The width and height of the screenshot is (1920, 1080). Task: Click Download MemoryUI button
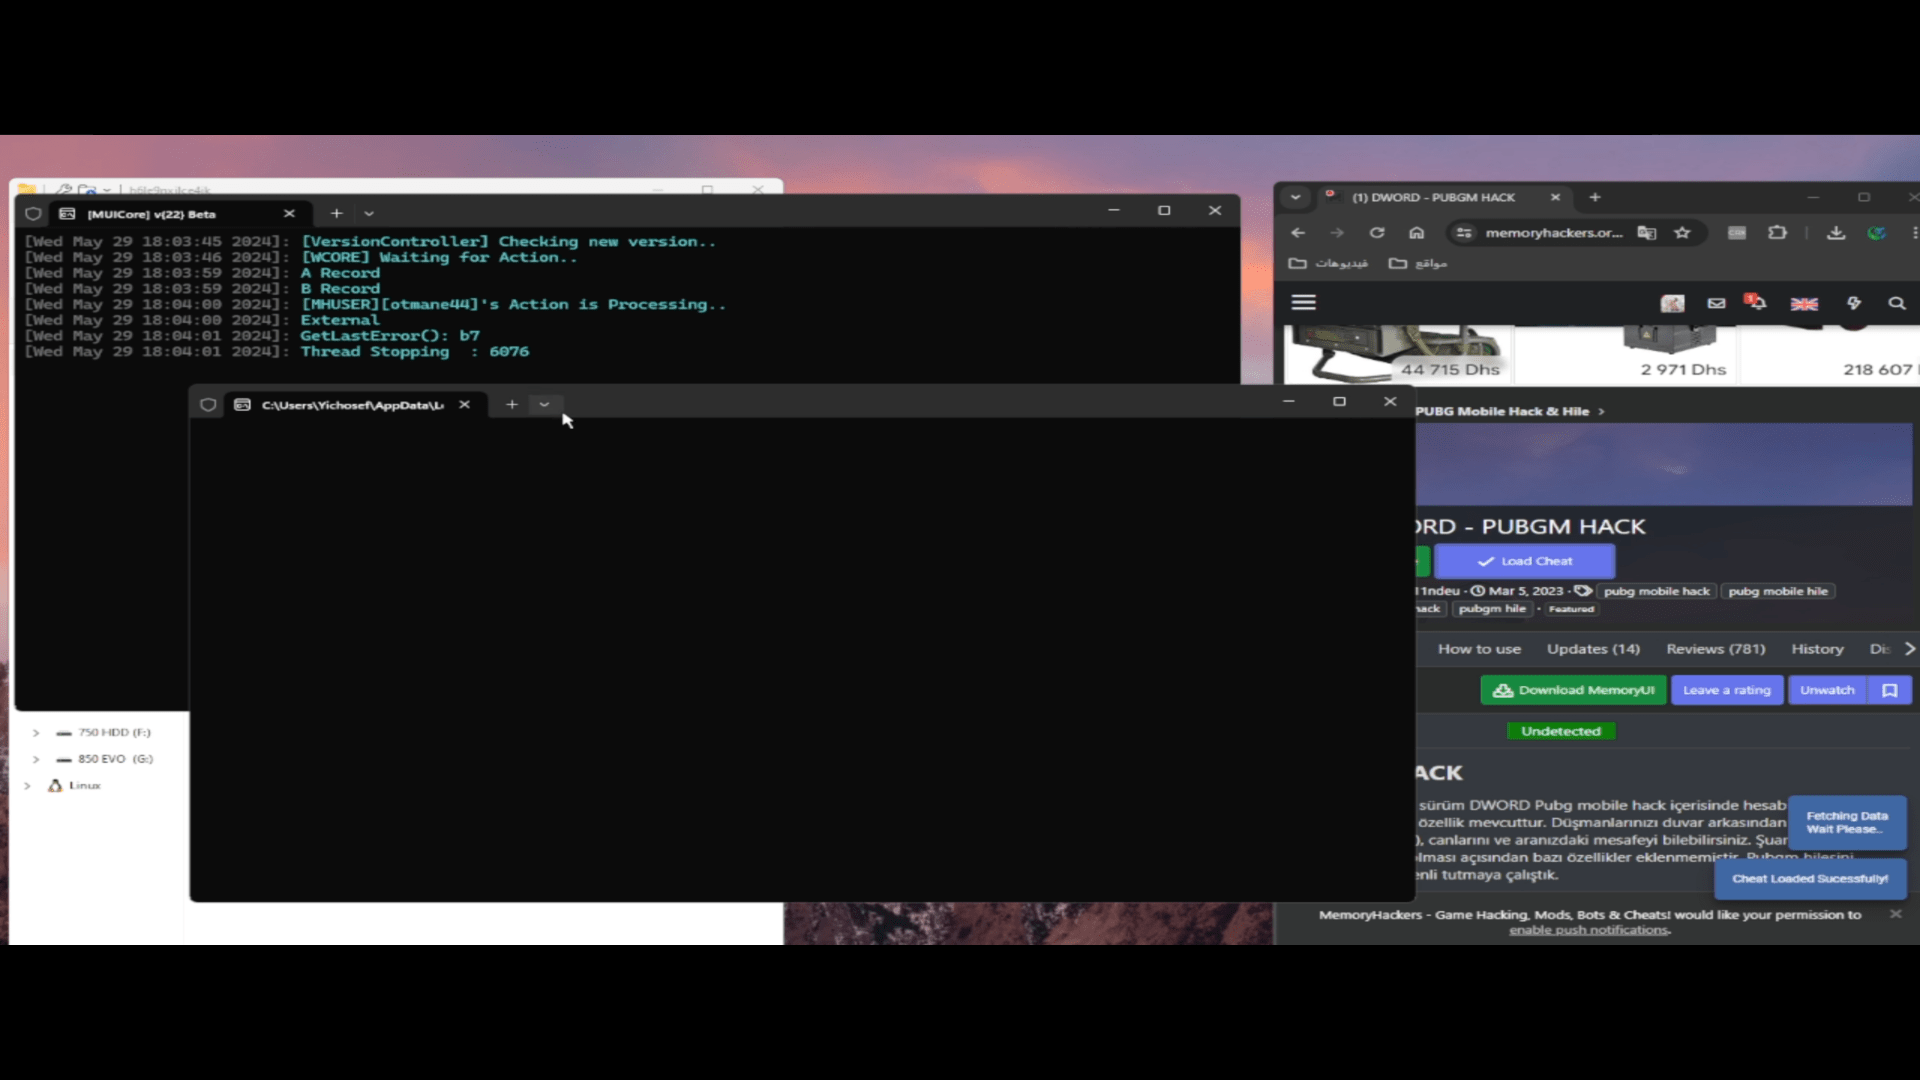[1573, 690]
